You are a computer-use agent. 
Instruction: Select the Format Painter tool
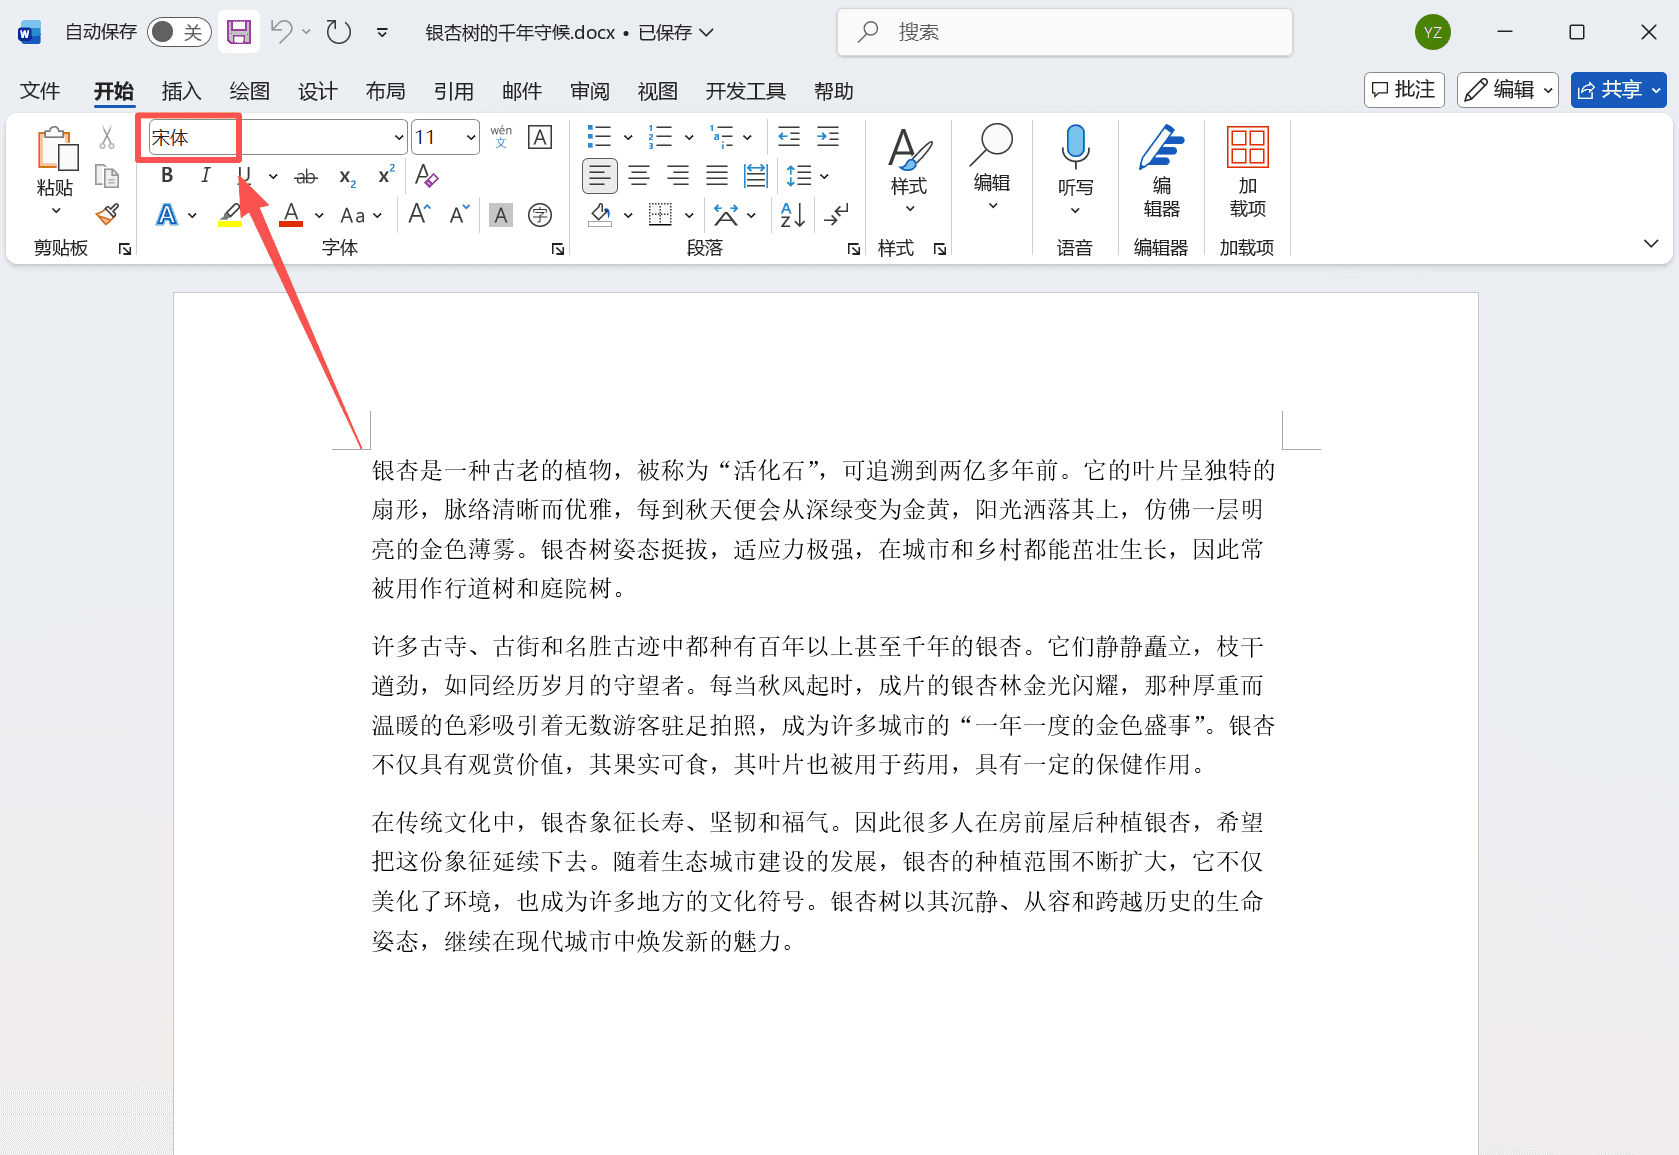click(x=107, y=214)
